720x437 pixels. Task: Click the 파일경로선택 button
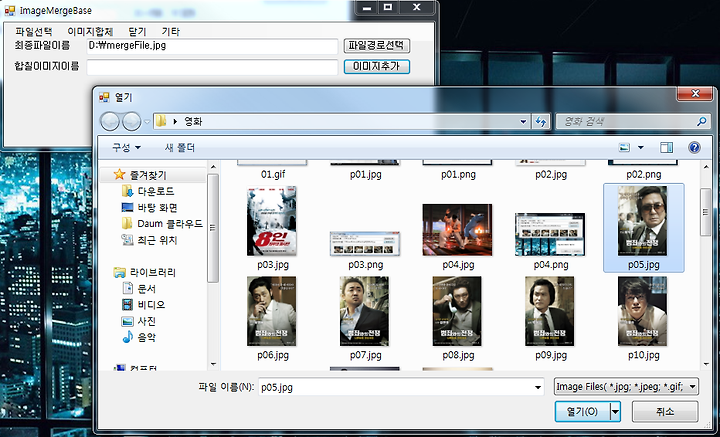point(377,45)
